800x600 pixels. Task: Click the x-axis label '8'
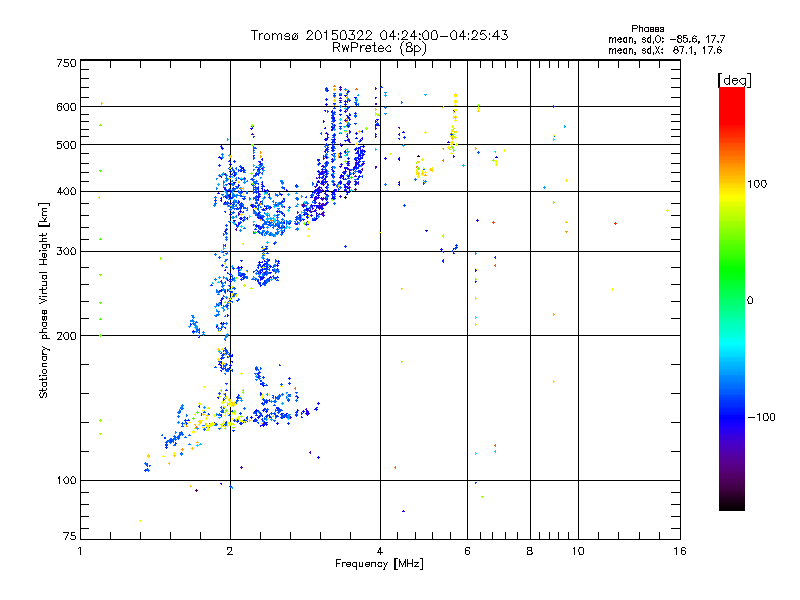tap(530, 551)
